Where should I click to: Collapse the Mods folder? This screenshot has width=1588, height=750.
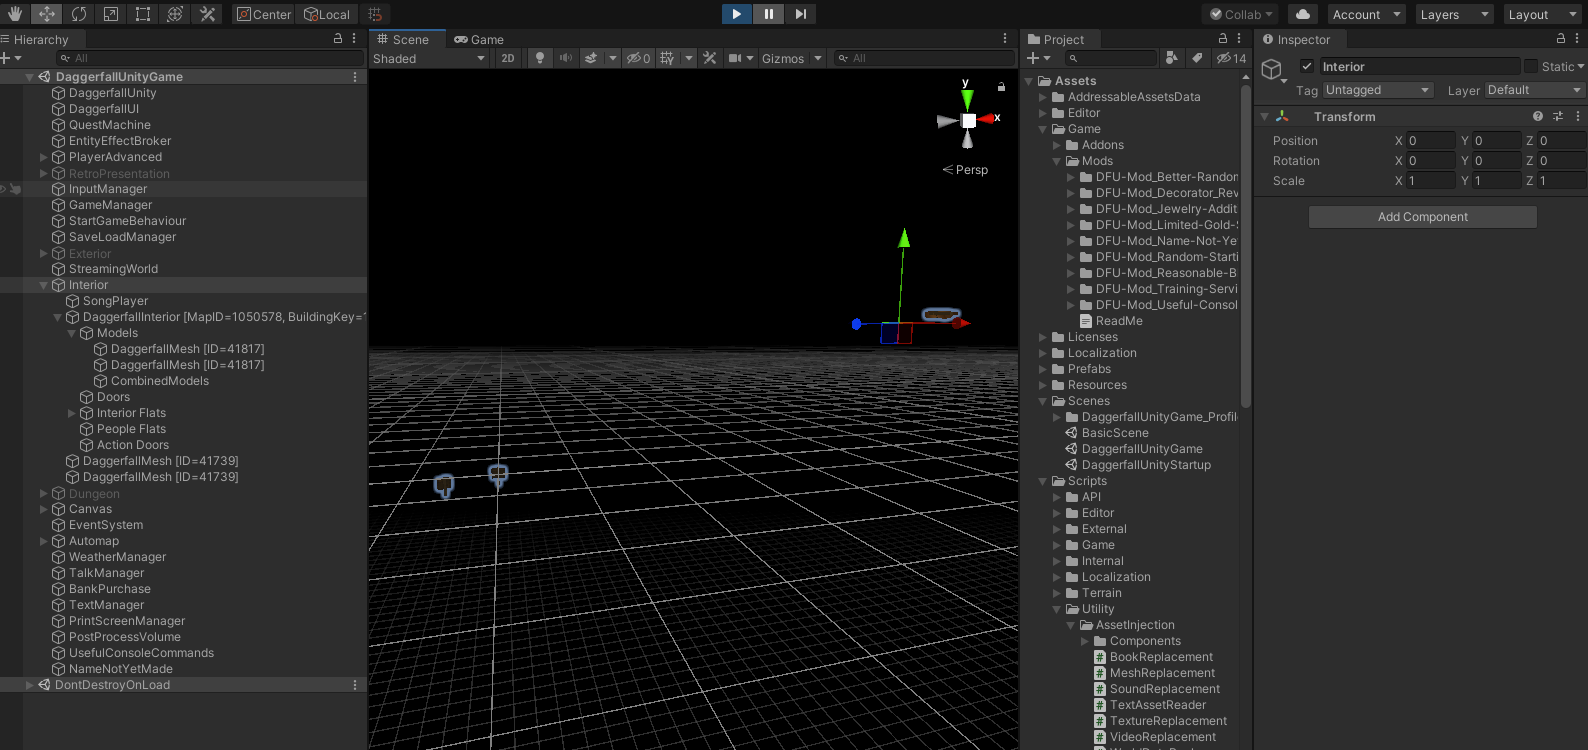1057,161
